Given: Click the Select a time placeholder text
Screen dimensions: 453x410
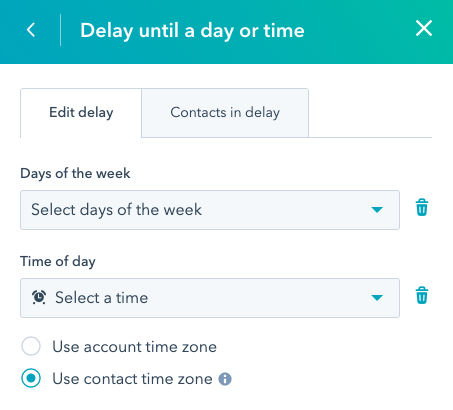Looking at the screenshot, I should coord(102,298).
